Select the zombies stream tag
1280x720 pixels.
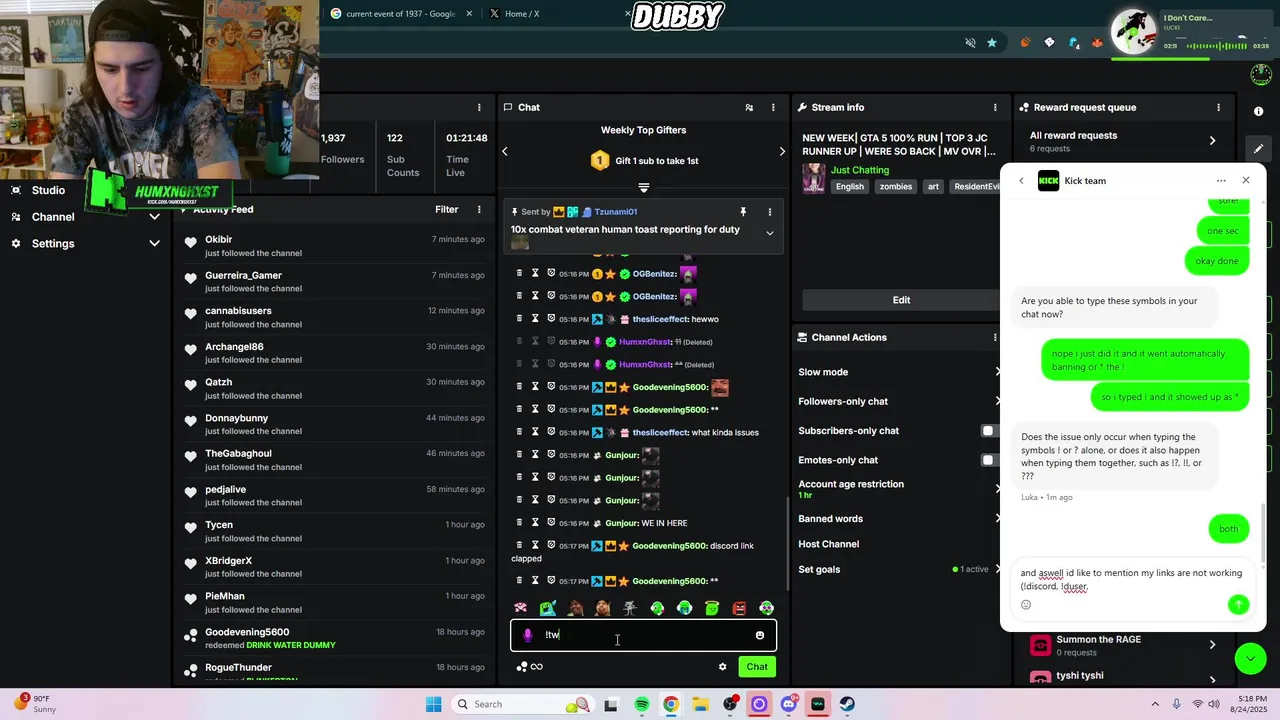pos(896,187)
